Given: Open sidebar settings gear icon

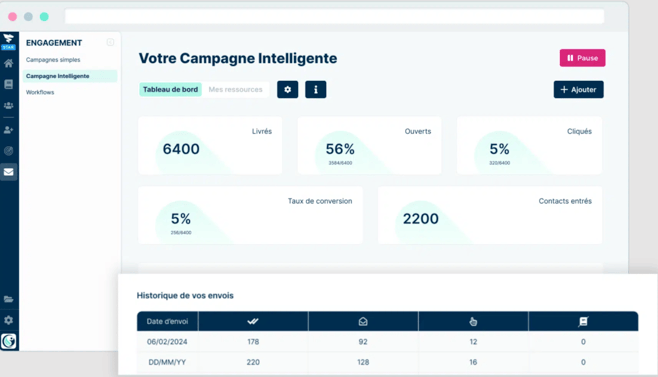Looking at the screenshot, I should (8, 320).
